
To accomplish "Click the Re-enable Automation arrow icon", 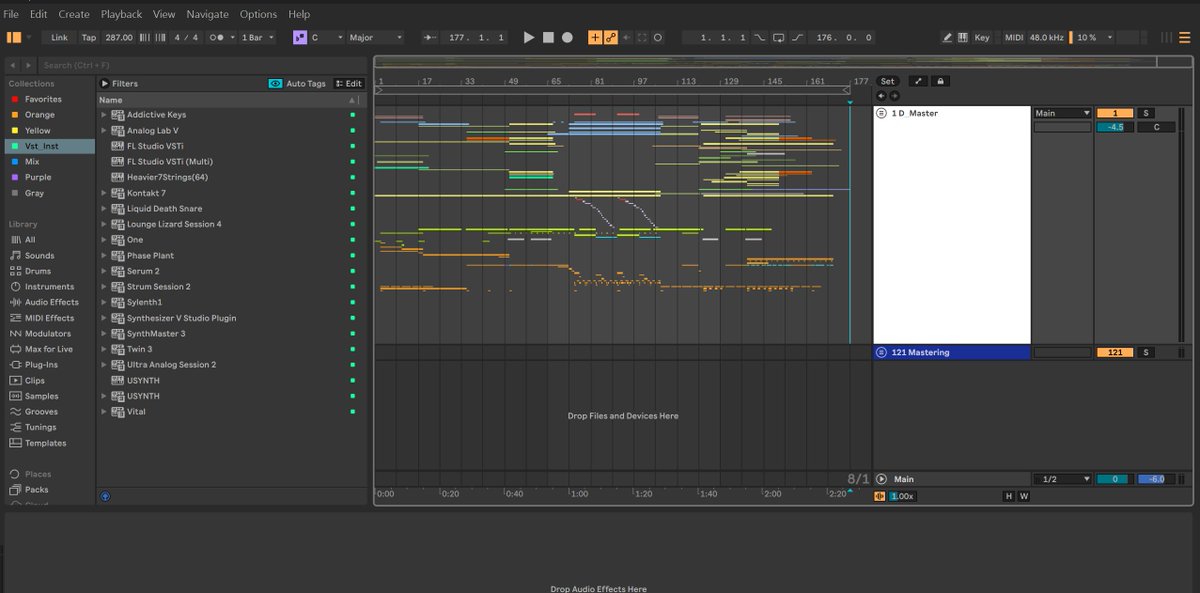I will click(x=626, y=37).
